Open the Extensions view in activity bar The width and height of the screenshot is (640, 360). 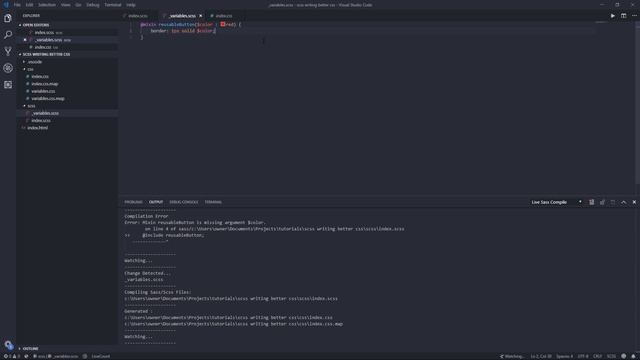pyautogui.click(x=8, y=85)
